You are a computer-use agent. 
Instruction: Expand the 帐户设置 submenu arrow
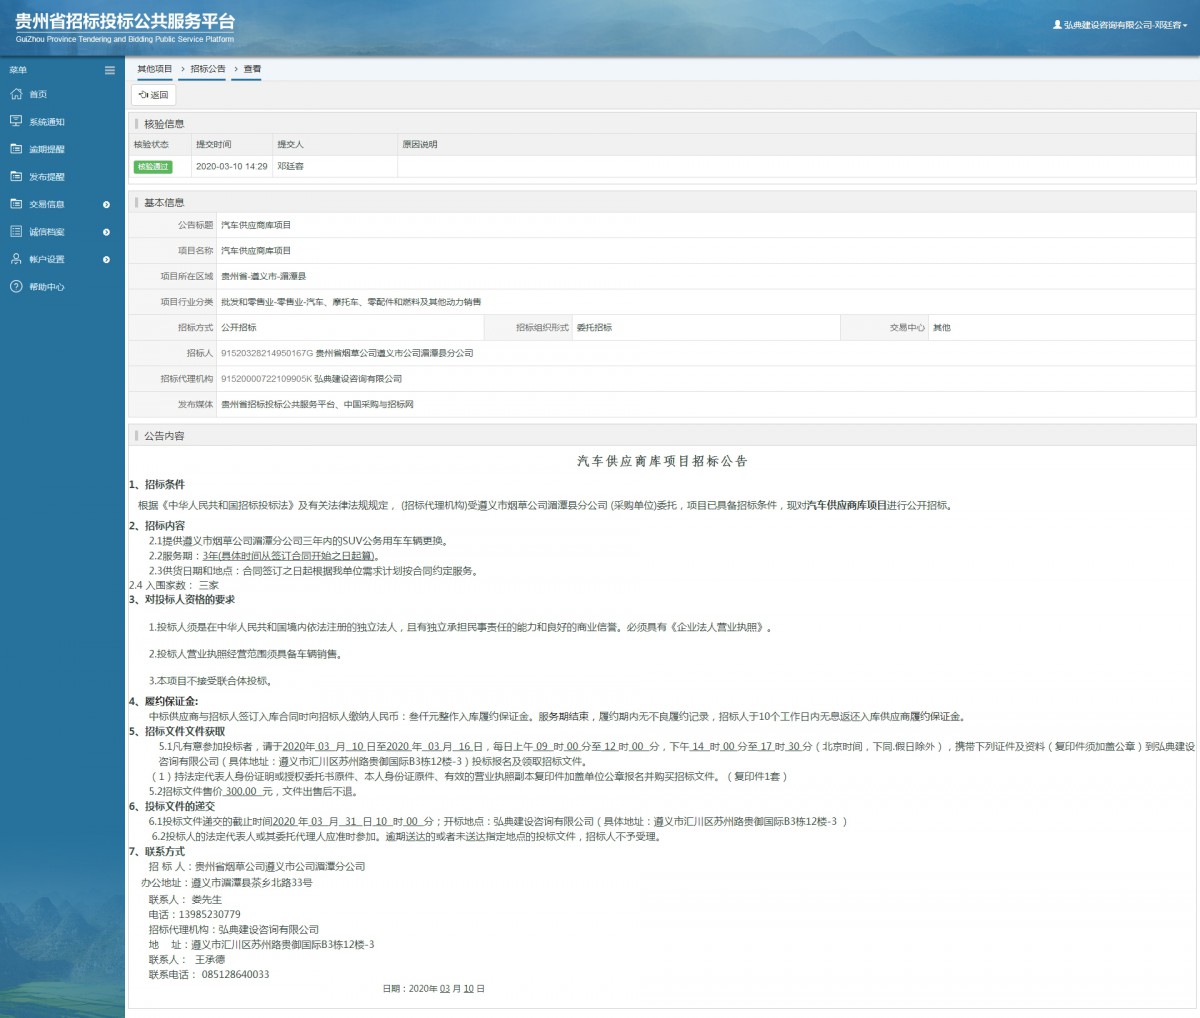pyautogui.click(x=107, y=260)
